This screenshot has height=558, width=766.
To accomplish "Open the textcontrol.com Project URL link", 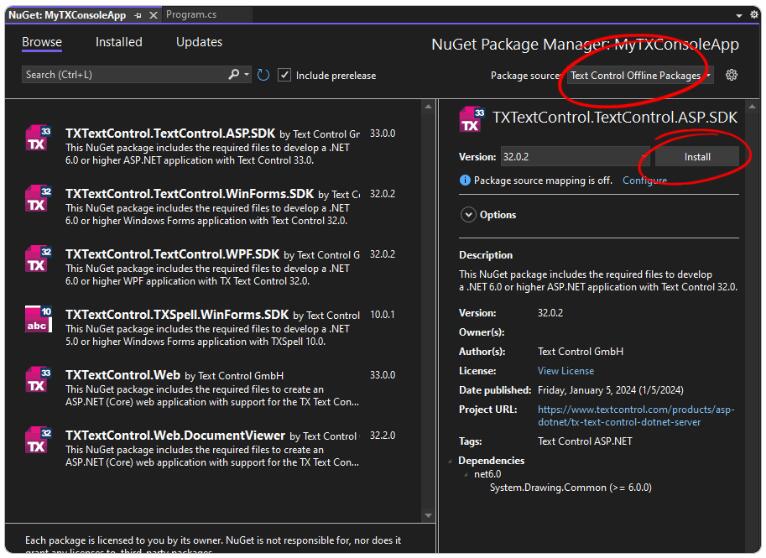I will 636,416.
